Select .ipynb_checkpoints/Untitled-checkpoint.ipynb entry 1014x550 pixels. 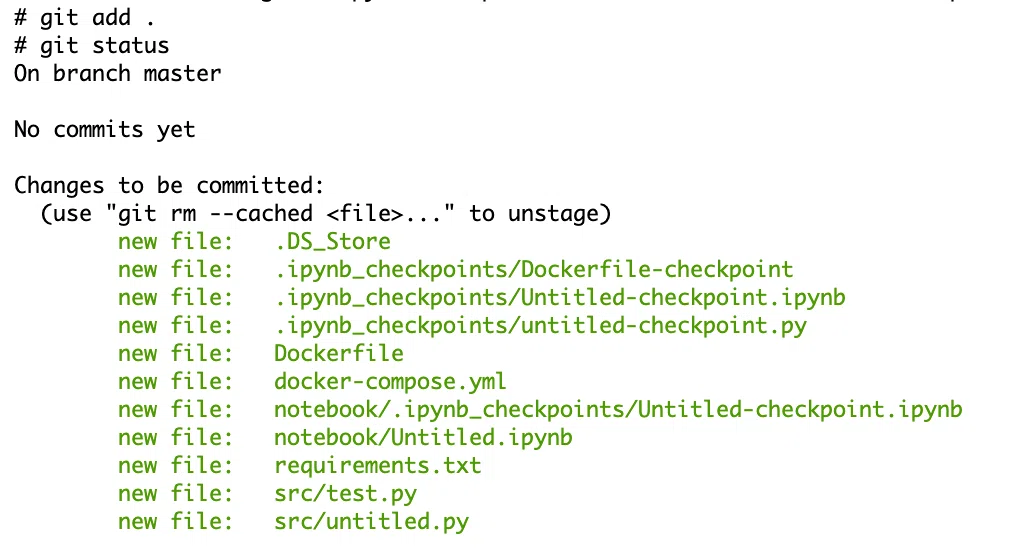[x=559, y=298]
